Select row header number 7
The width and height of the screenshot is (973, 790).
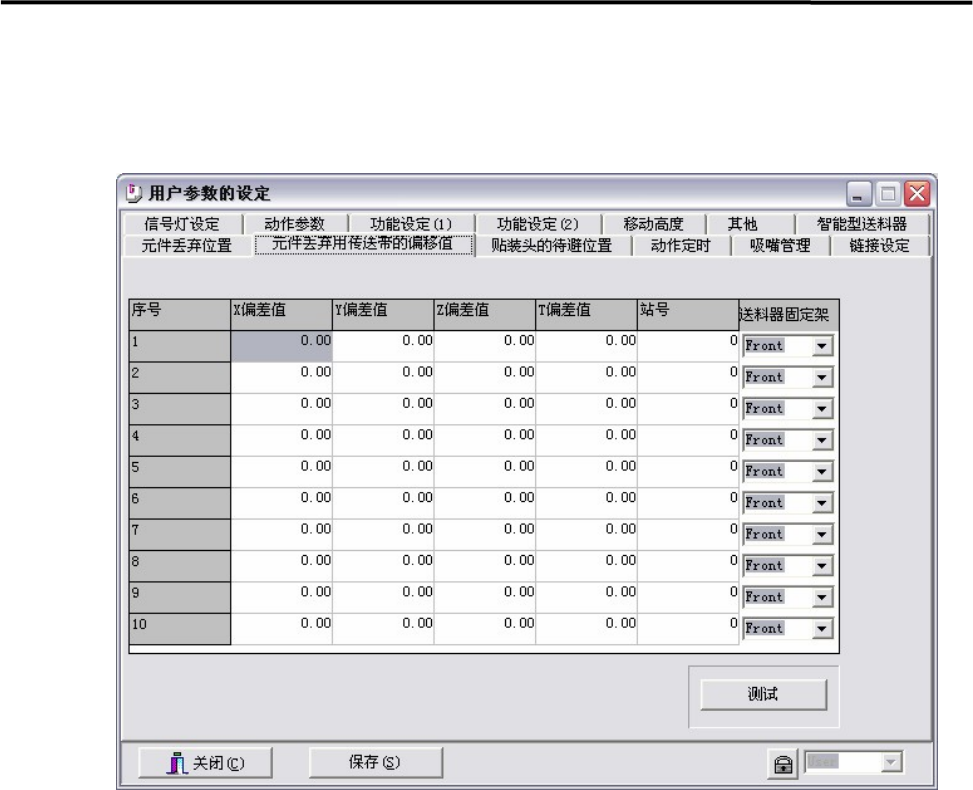tap(180, 535)
